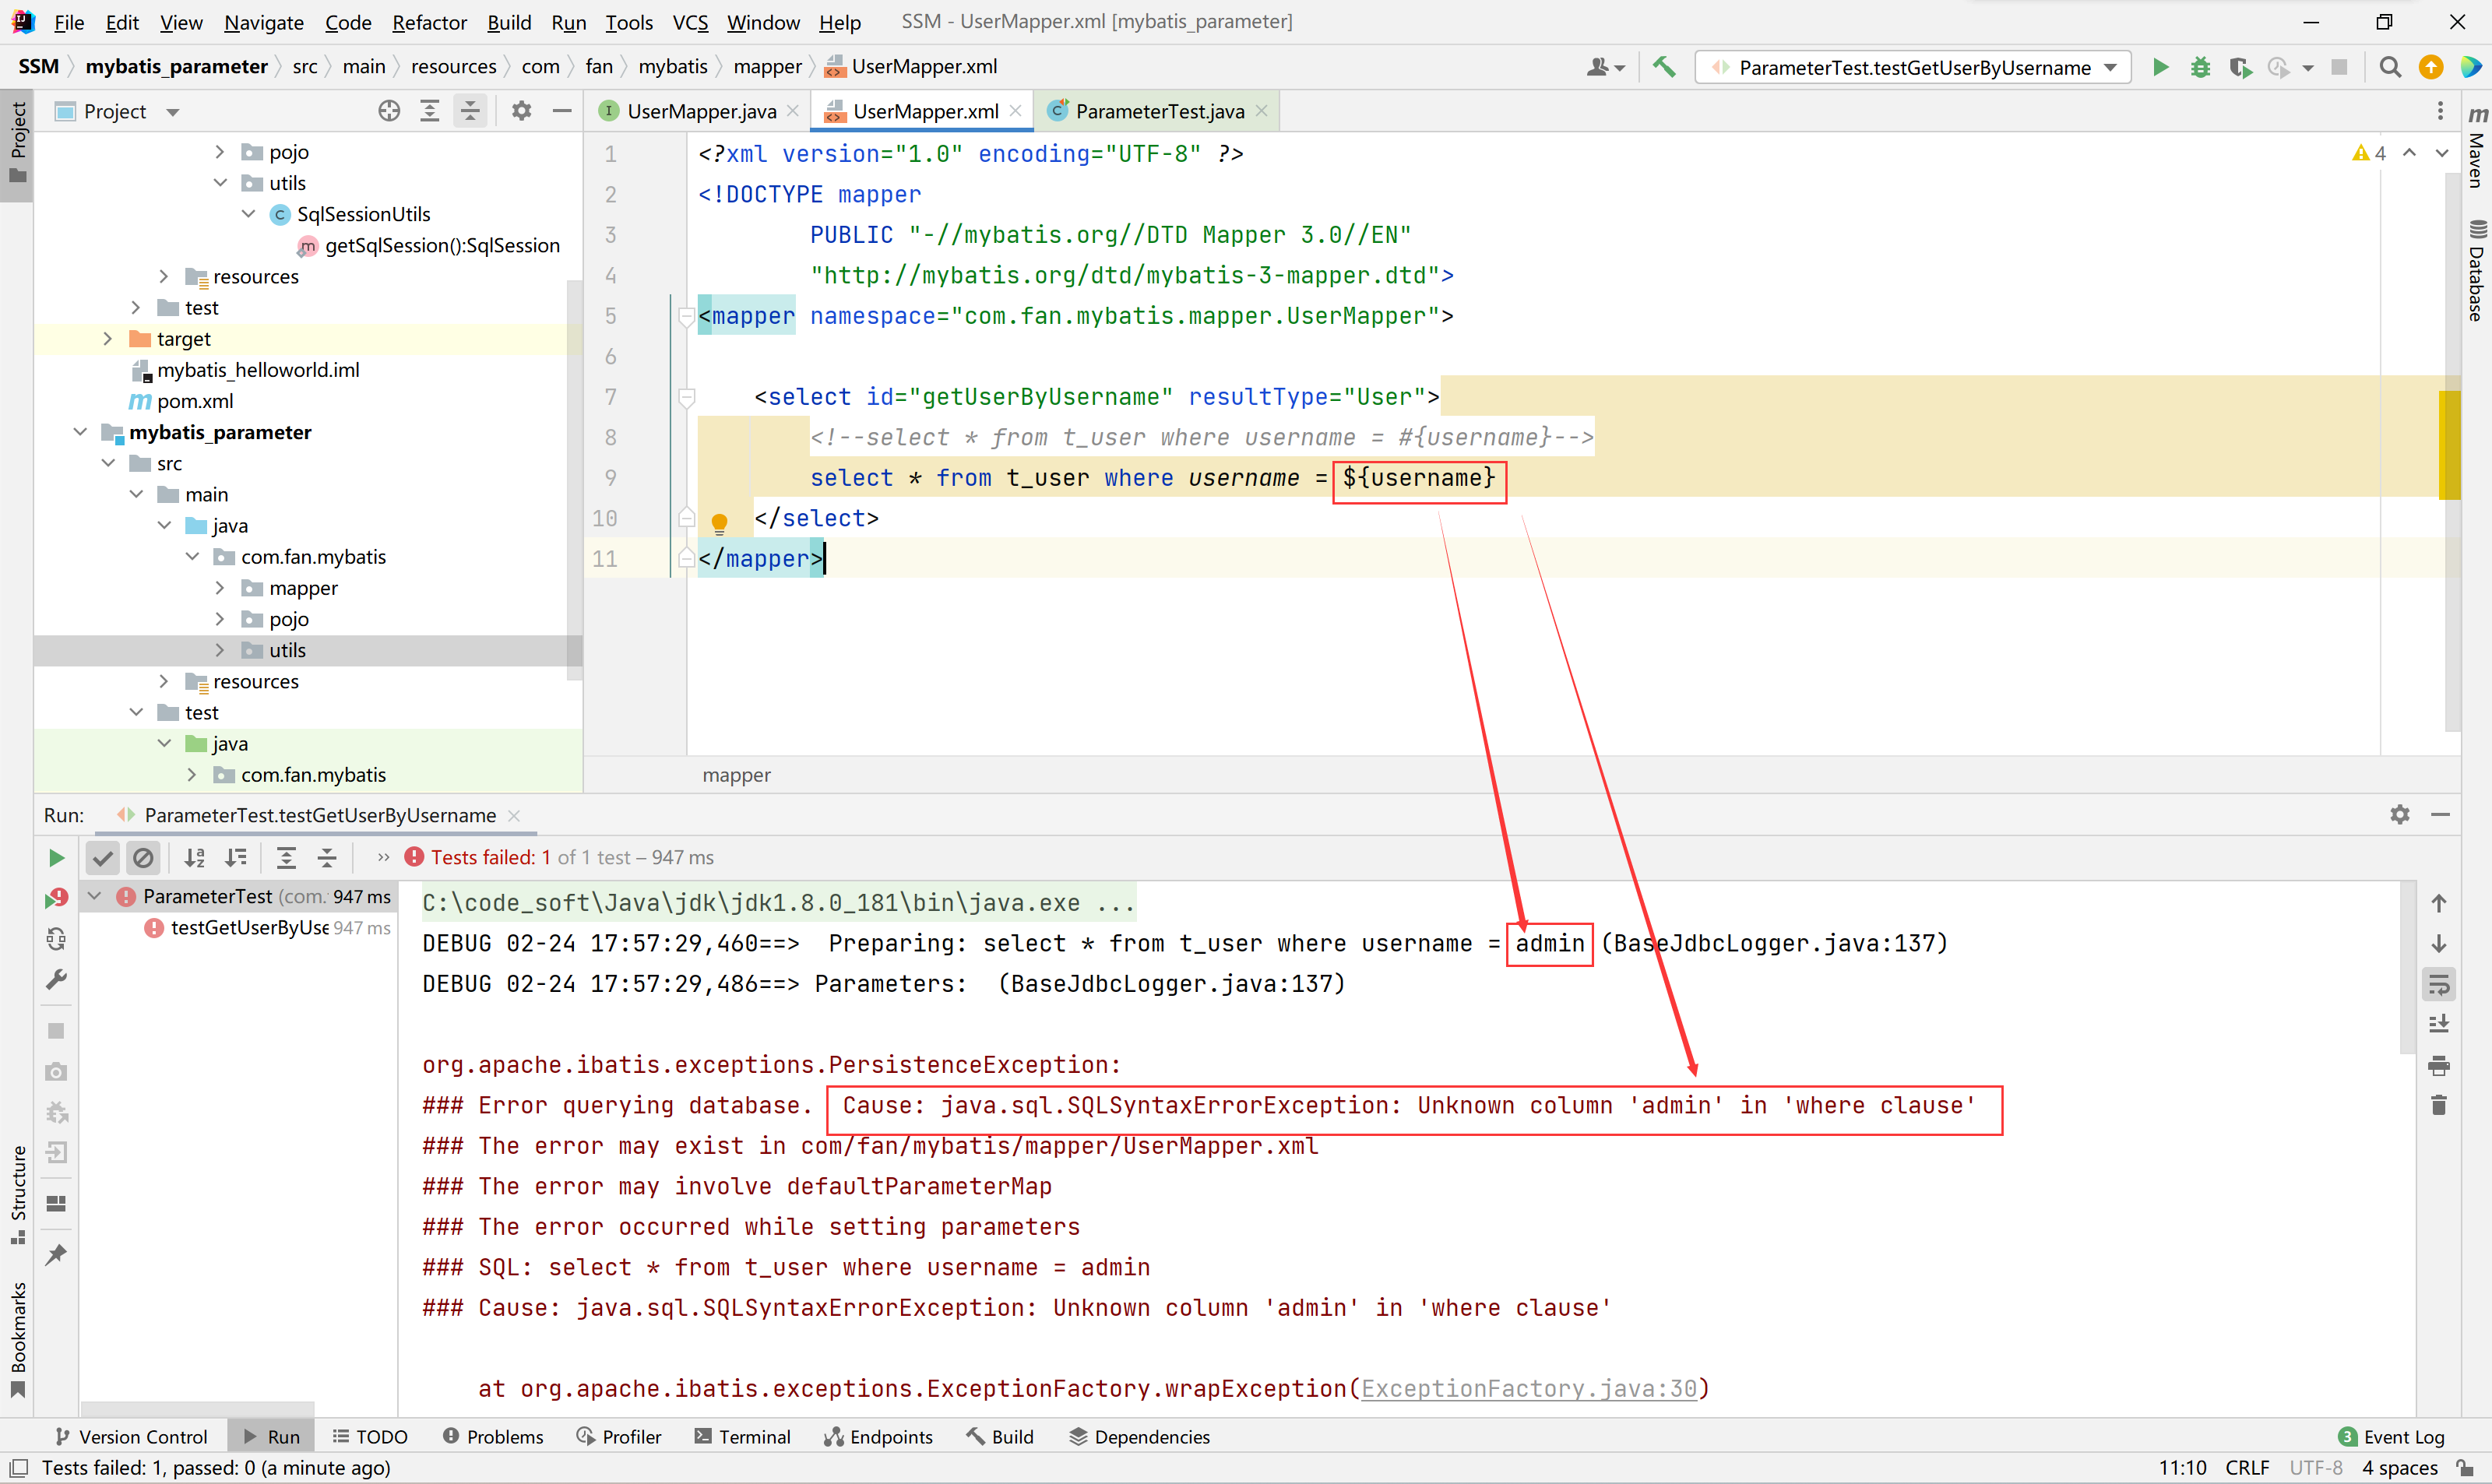This screenshot has height=1484, width=2492.
Task: Toggle soft-wrap in console
Action: coord(2438,984)
